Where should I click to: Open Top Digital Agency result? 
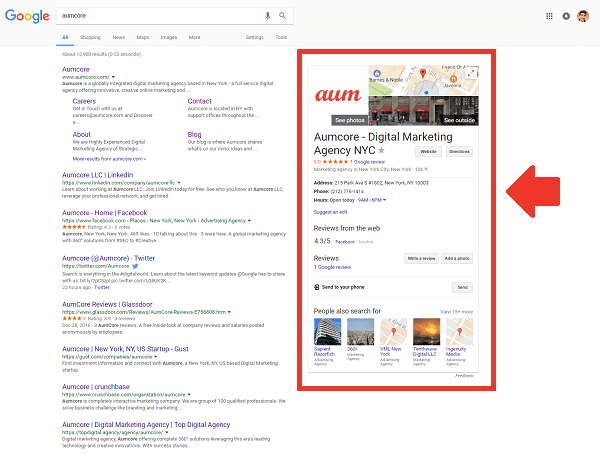coord(146,425)
